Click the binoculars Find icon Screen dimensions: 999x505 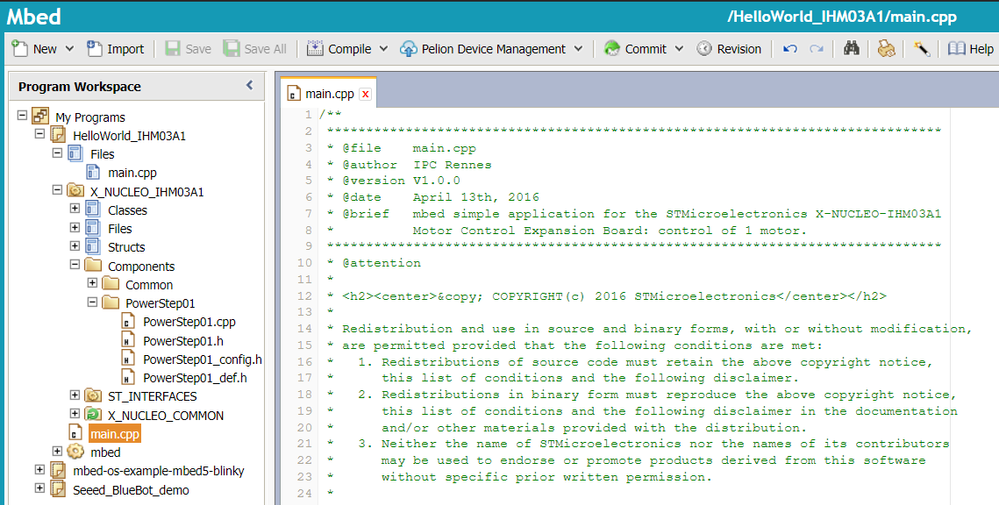coord(851,48)
